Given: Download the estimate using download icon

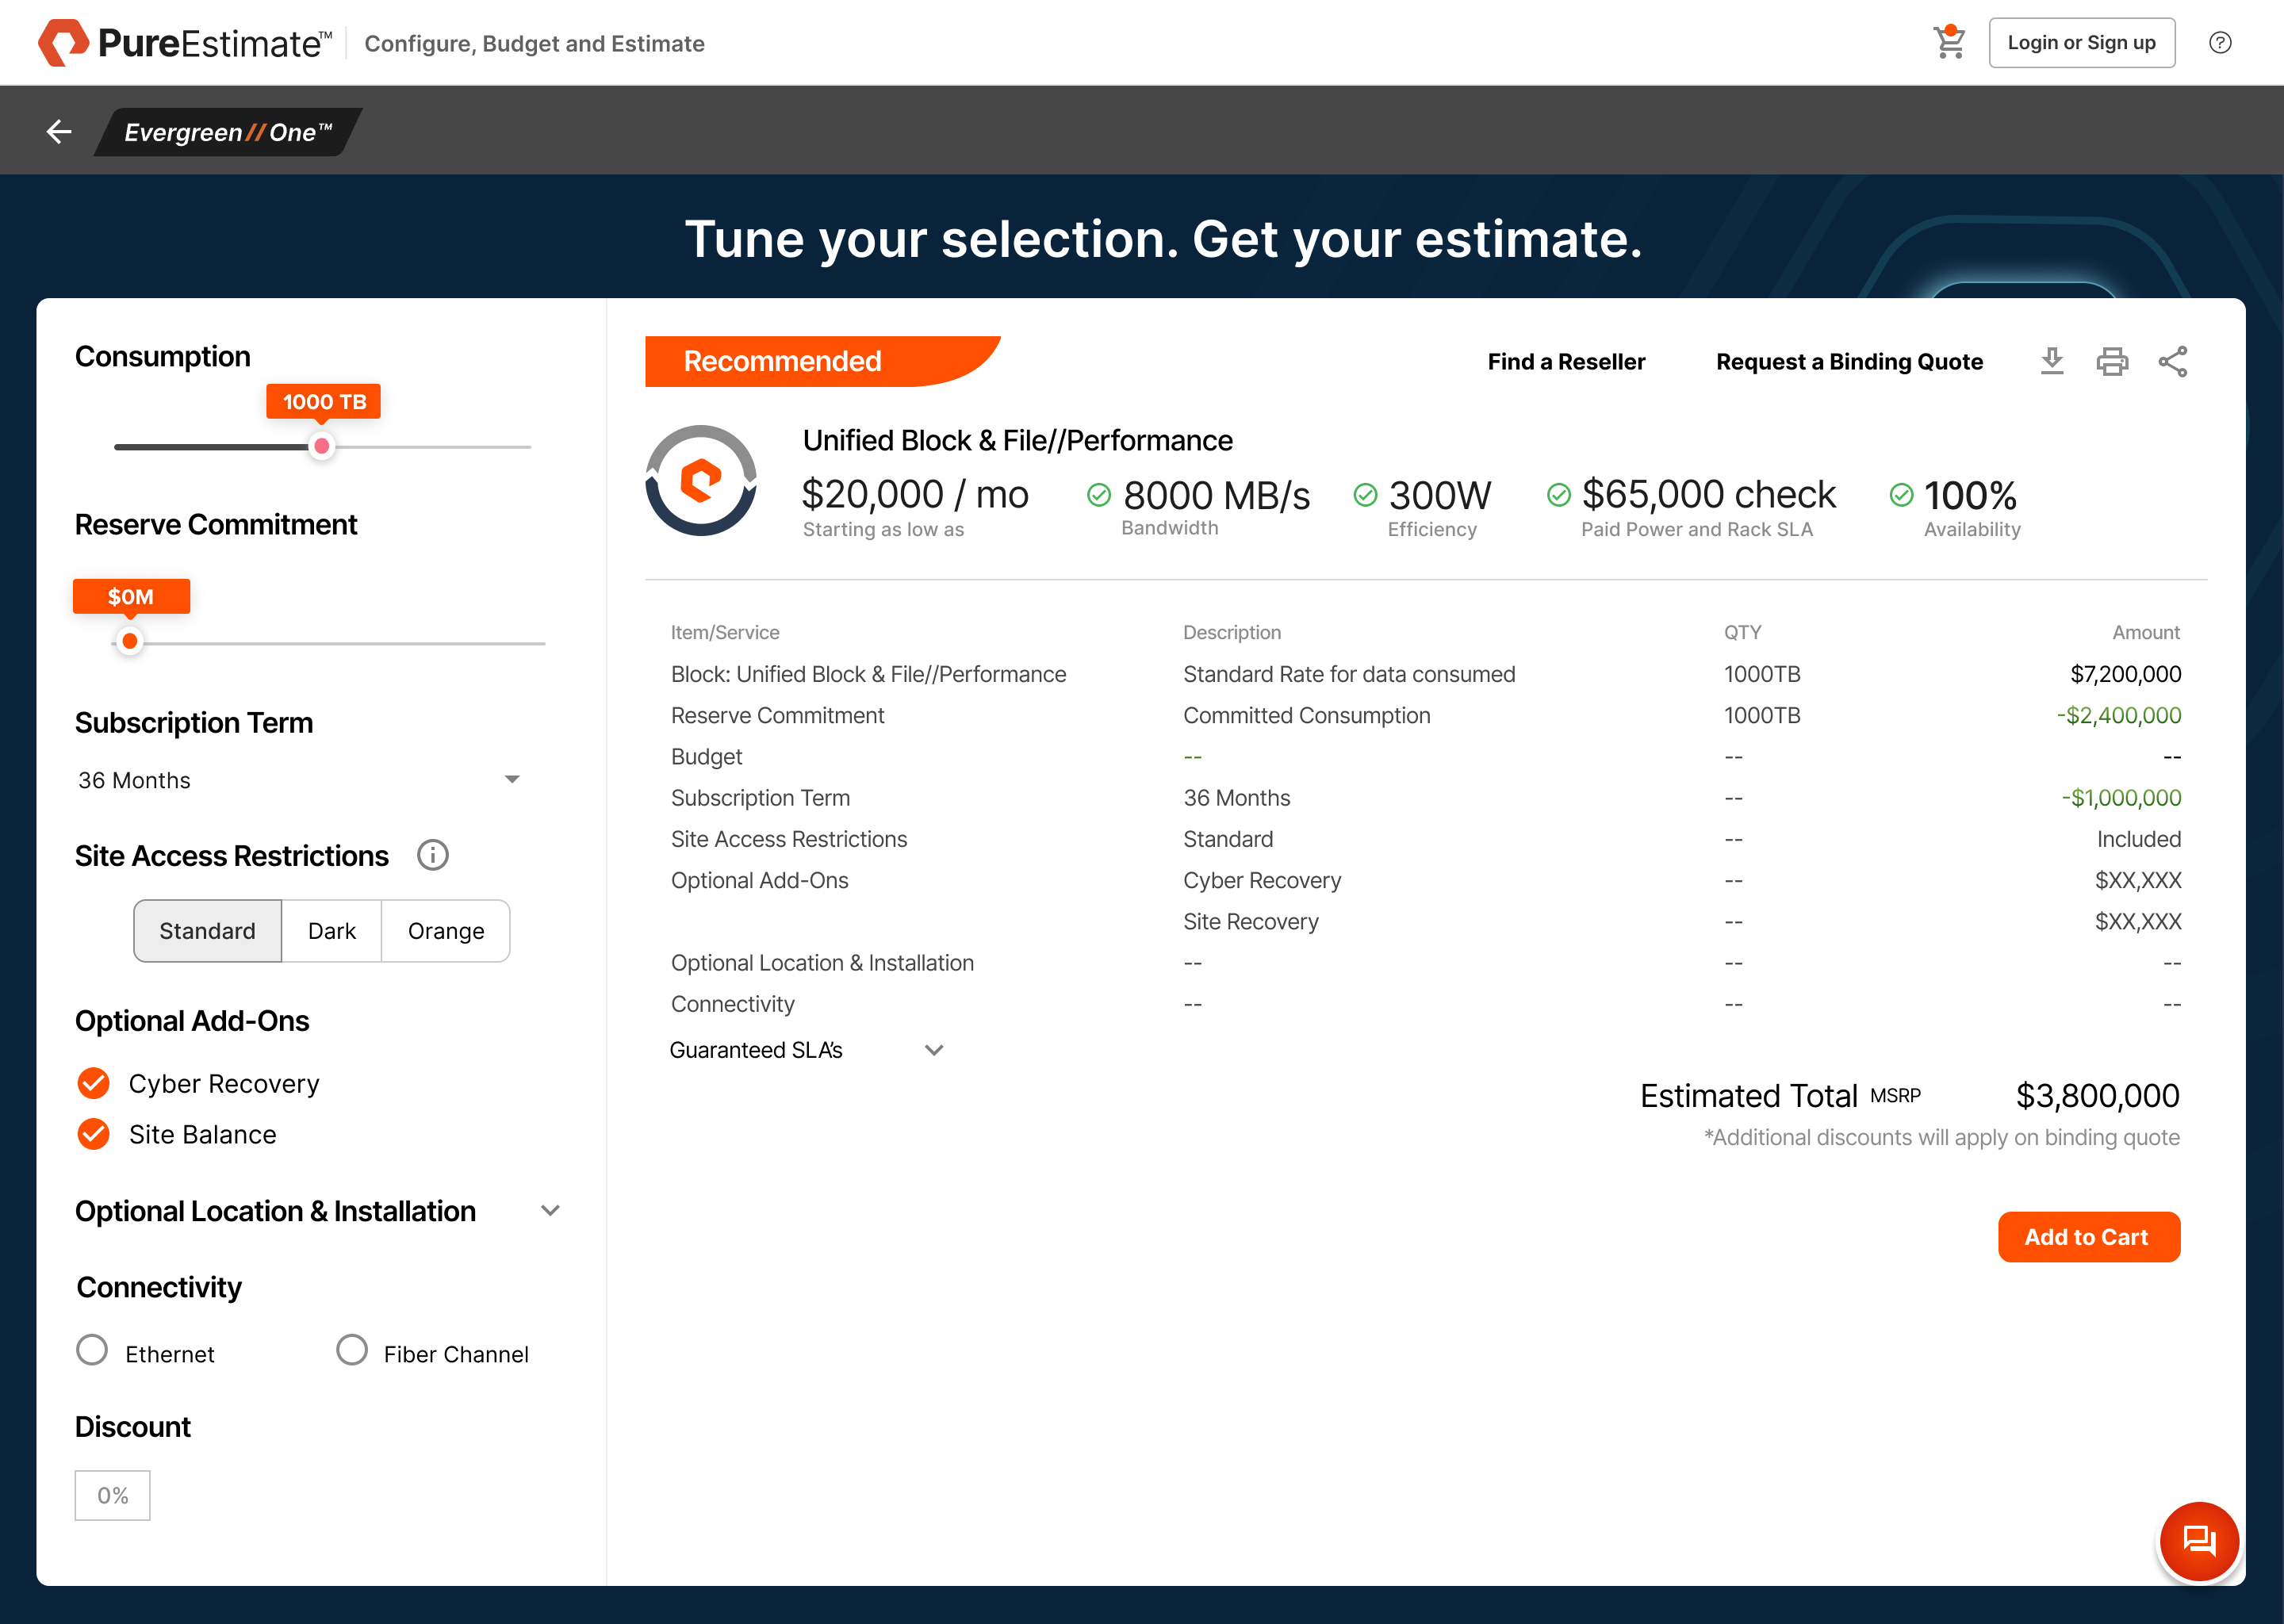Looking at the screenshot, I should point(2052,361).
